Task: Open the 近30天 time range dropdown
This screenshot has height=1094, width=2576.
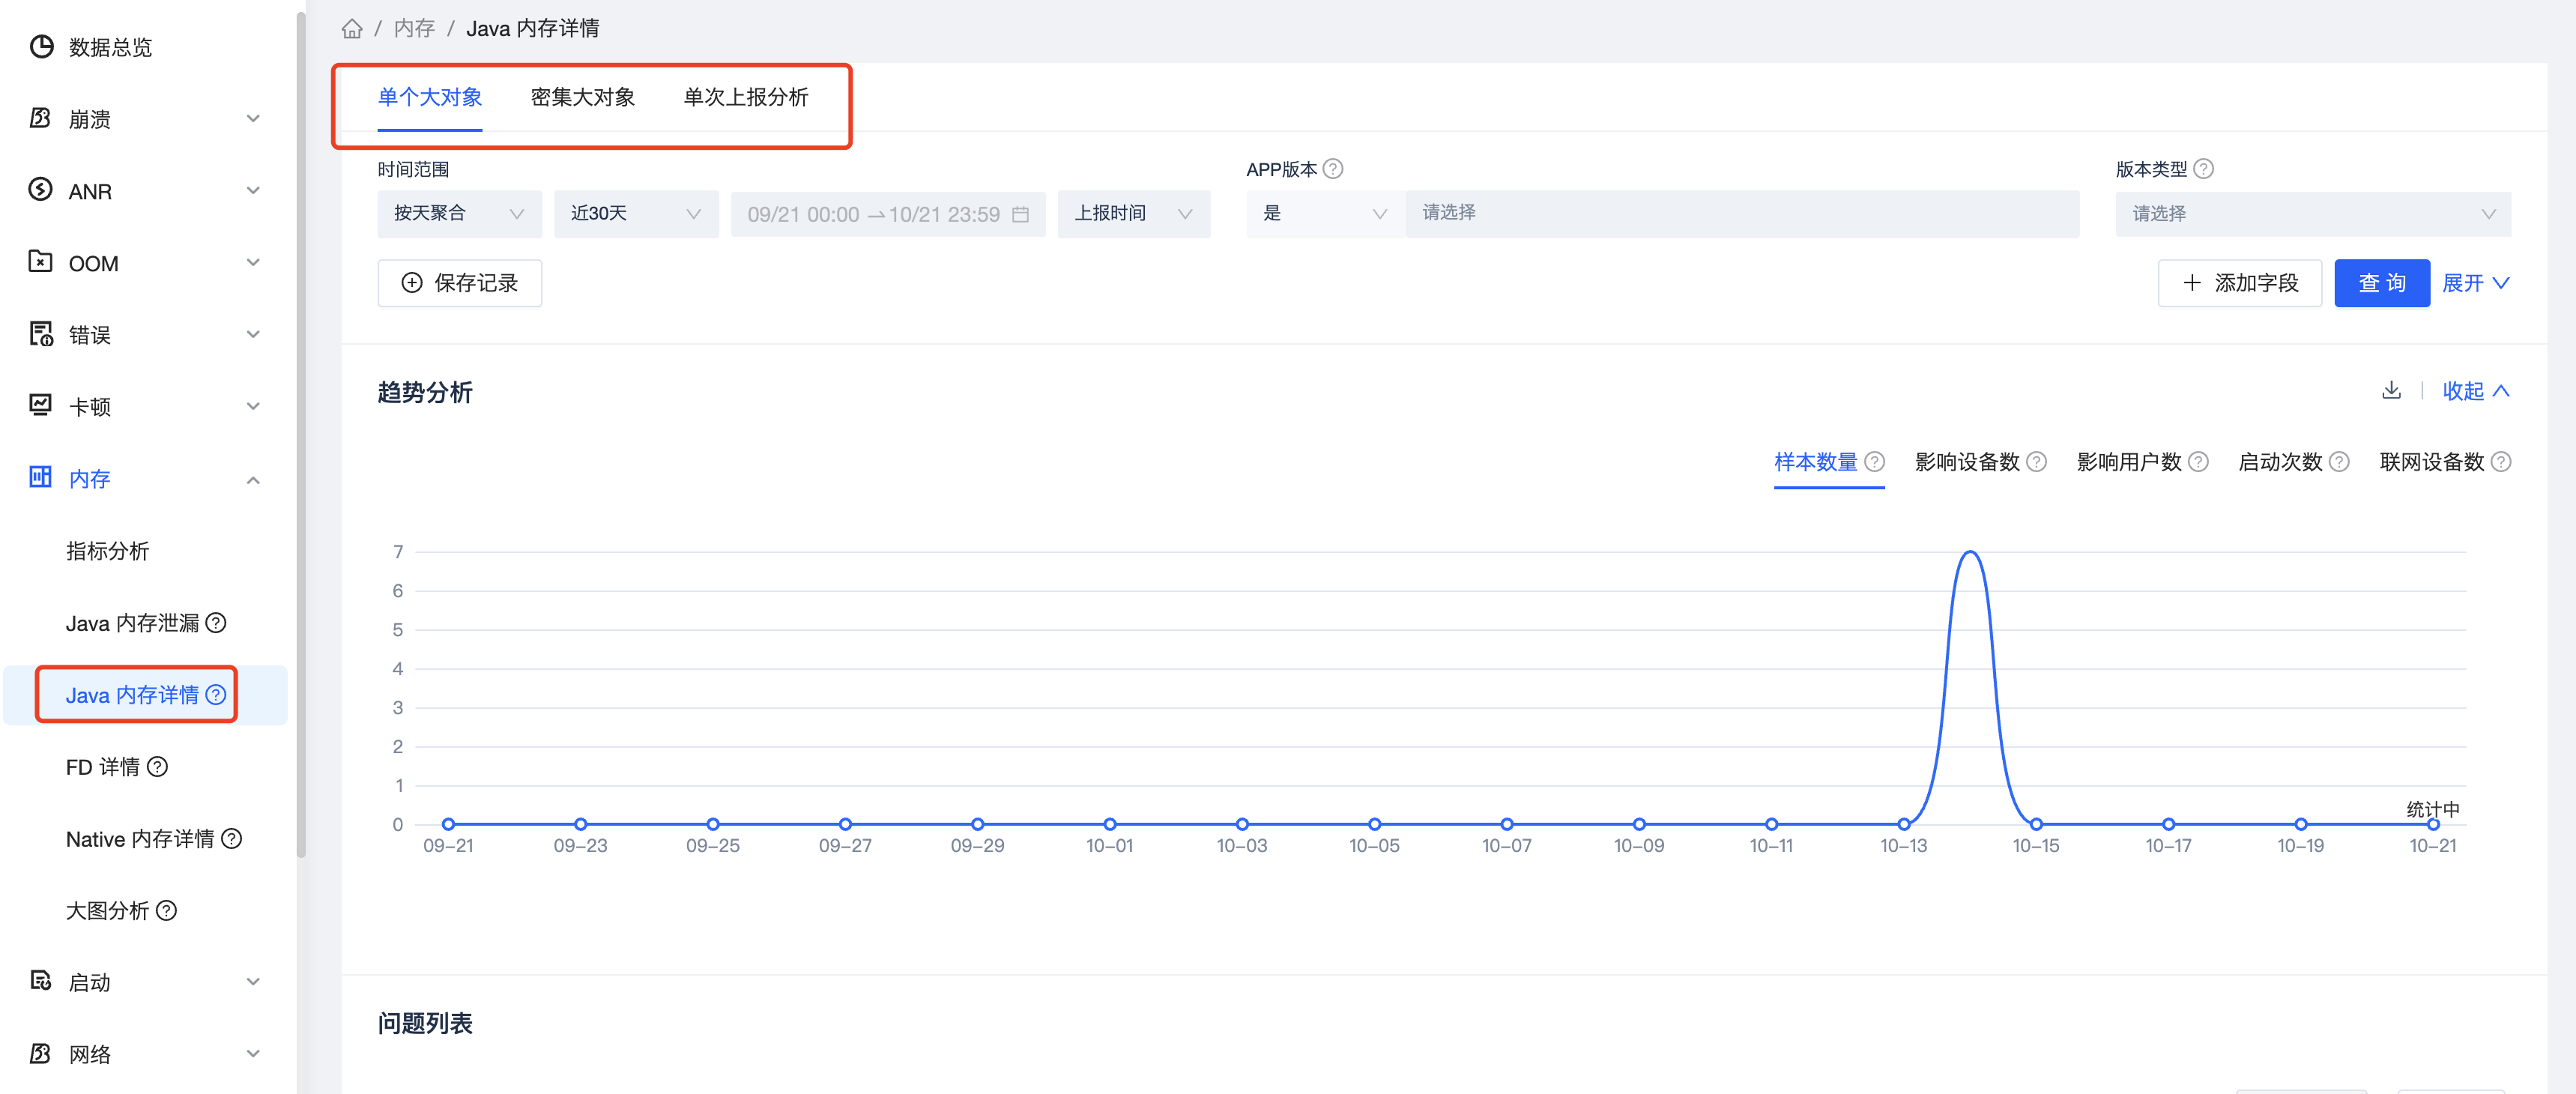Action: coord(636,214)
